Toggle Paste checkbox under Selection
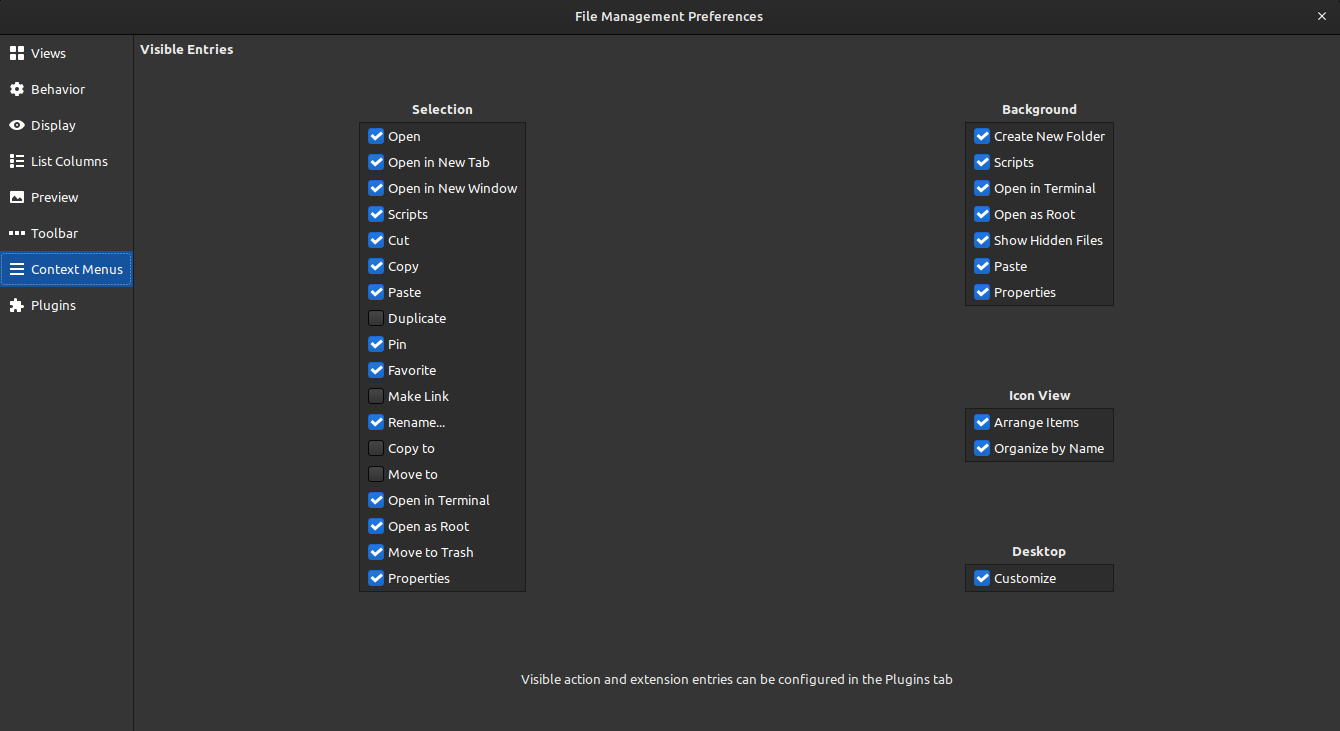The width and height of the screenshot is (1340, 731). (x=376, y=292)
